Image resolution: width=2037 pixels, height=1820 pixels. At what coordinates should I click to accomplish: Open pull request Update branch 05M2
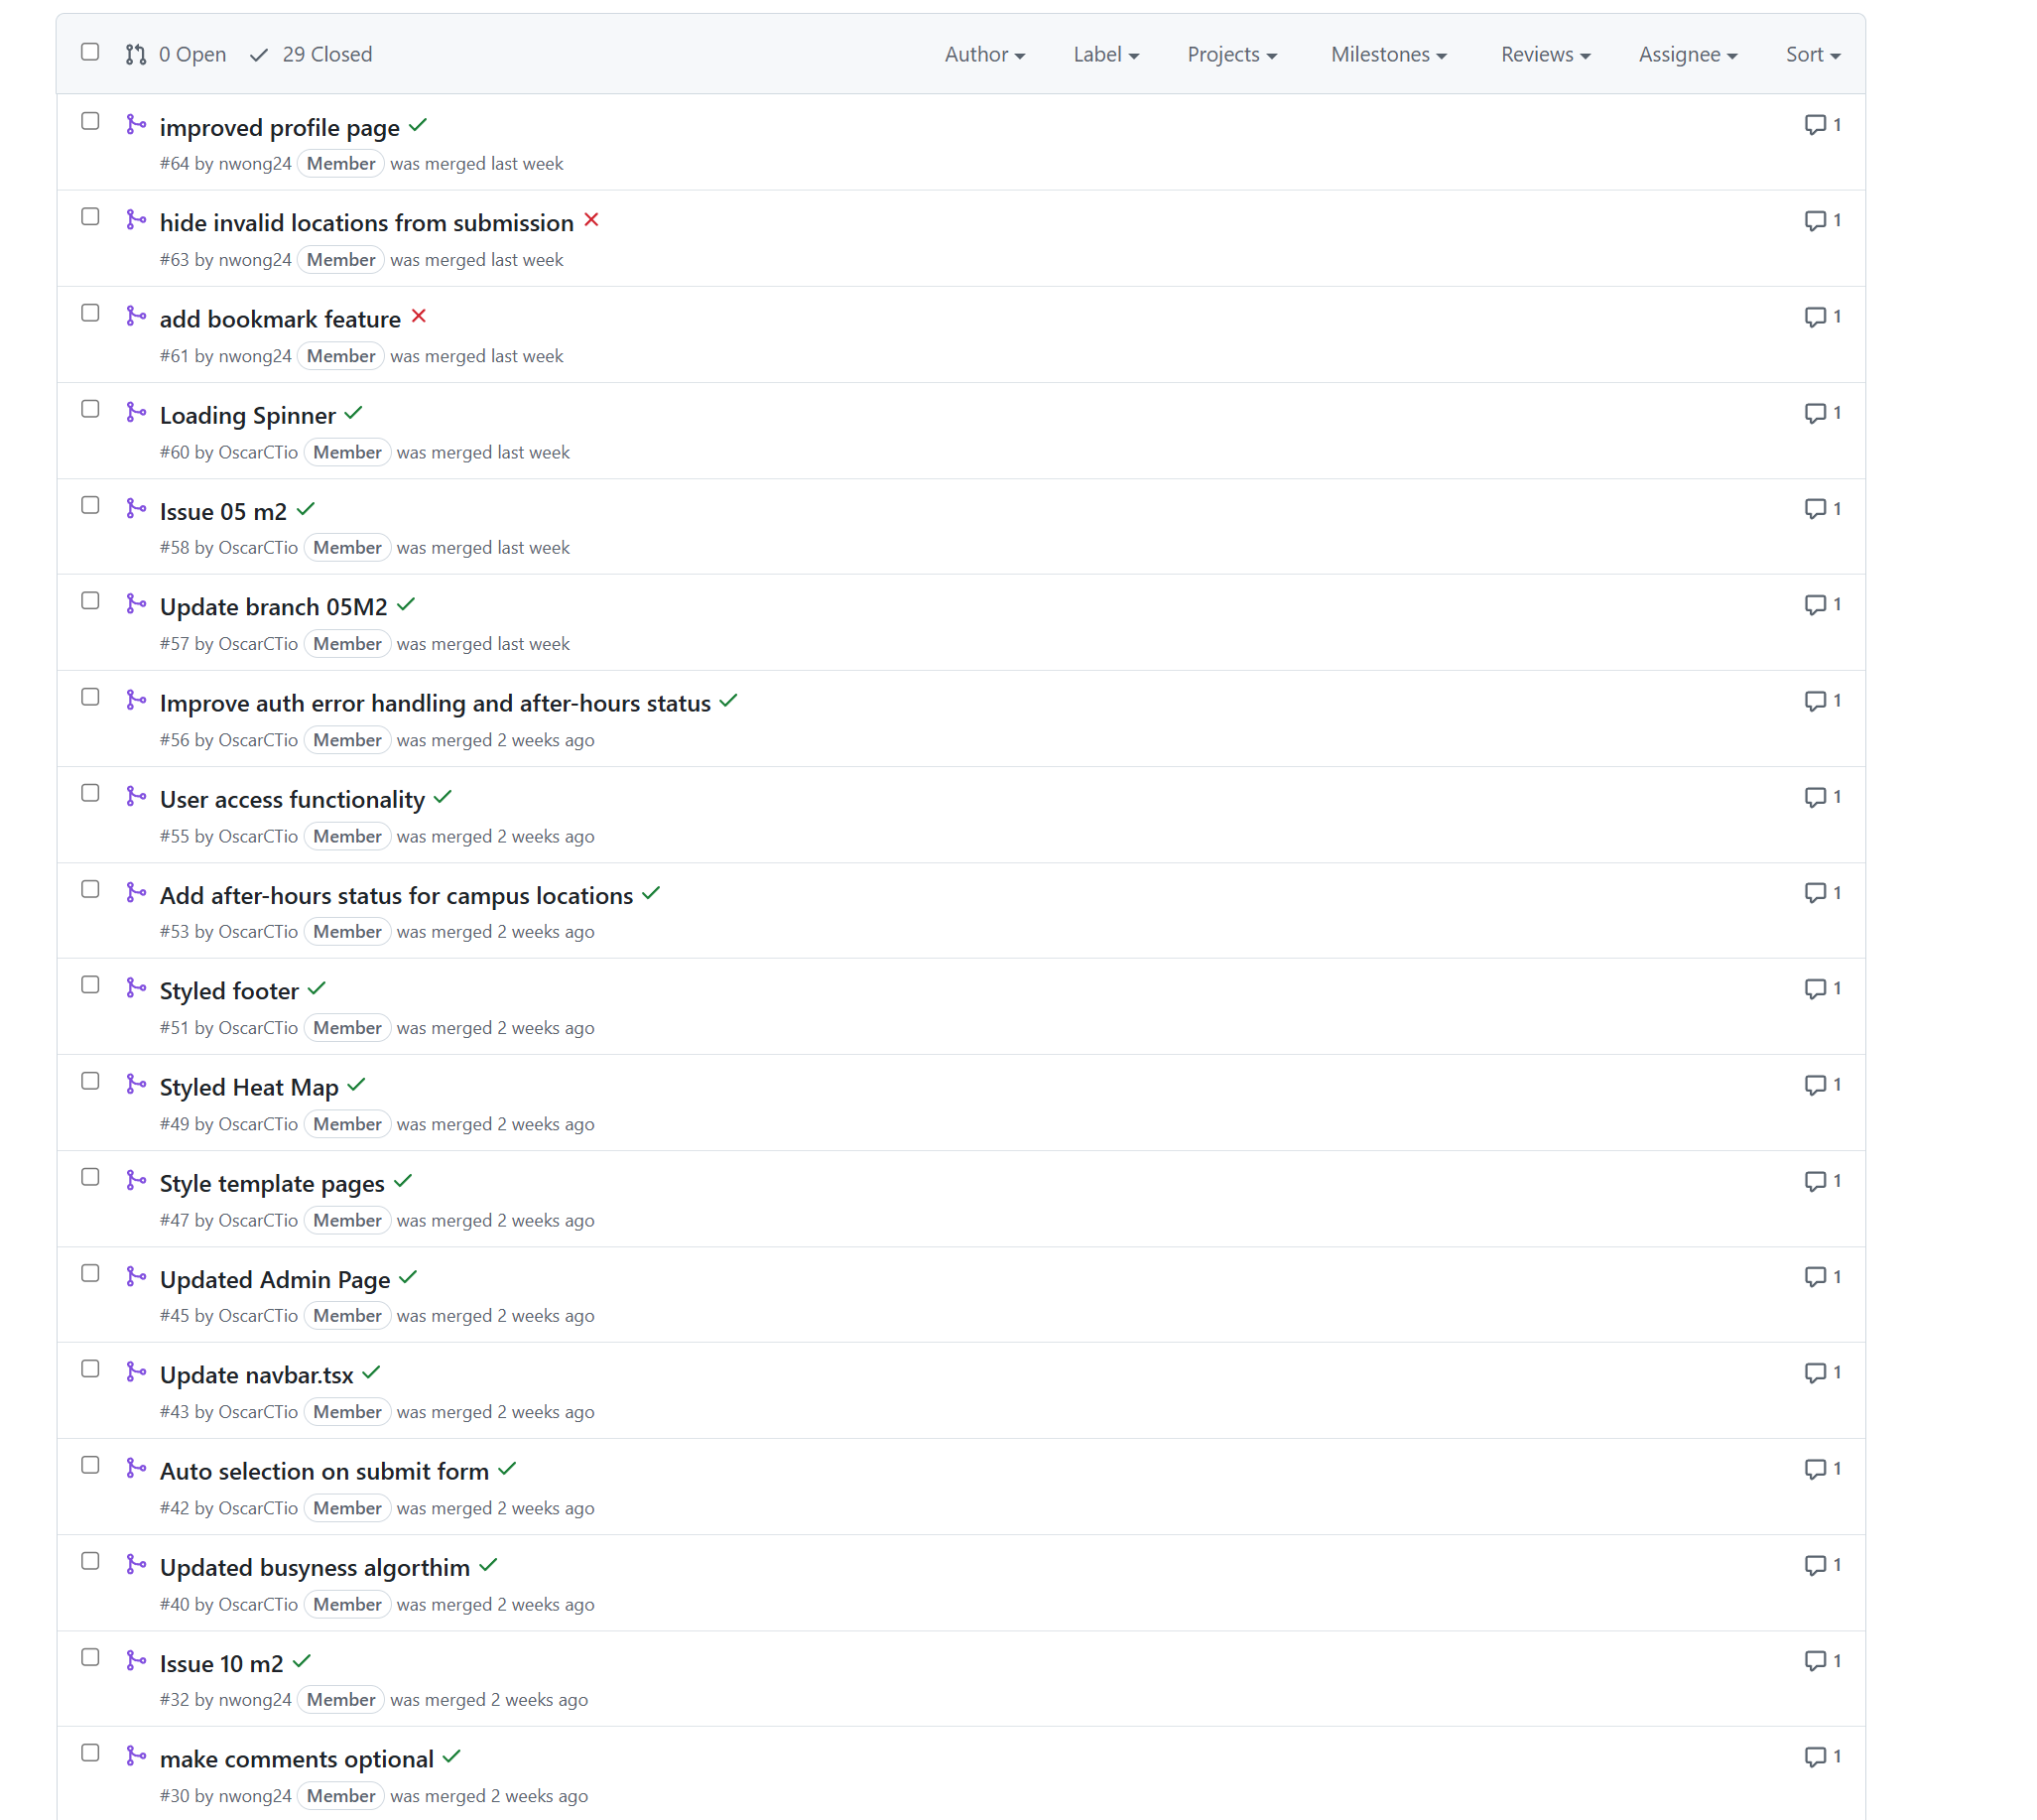click(273, 608)
